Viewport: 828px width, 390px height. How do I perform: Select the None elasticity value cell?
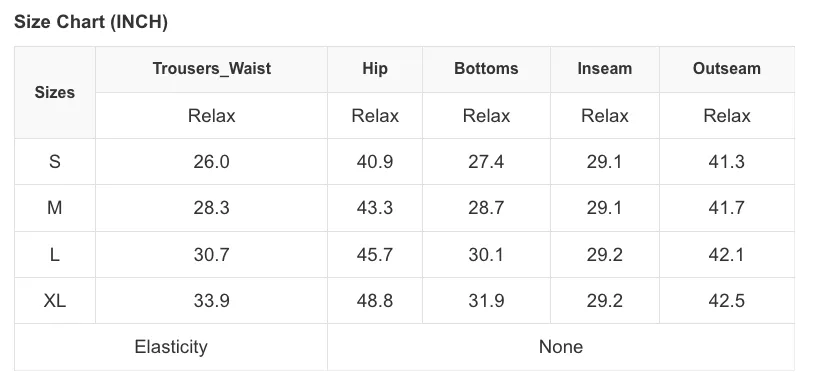click(561, 347)
